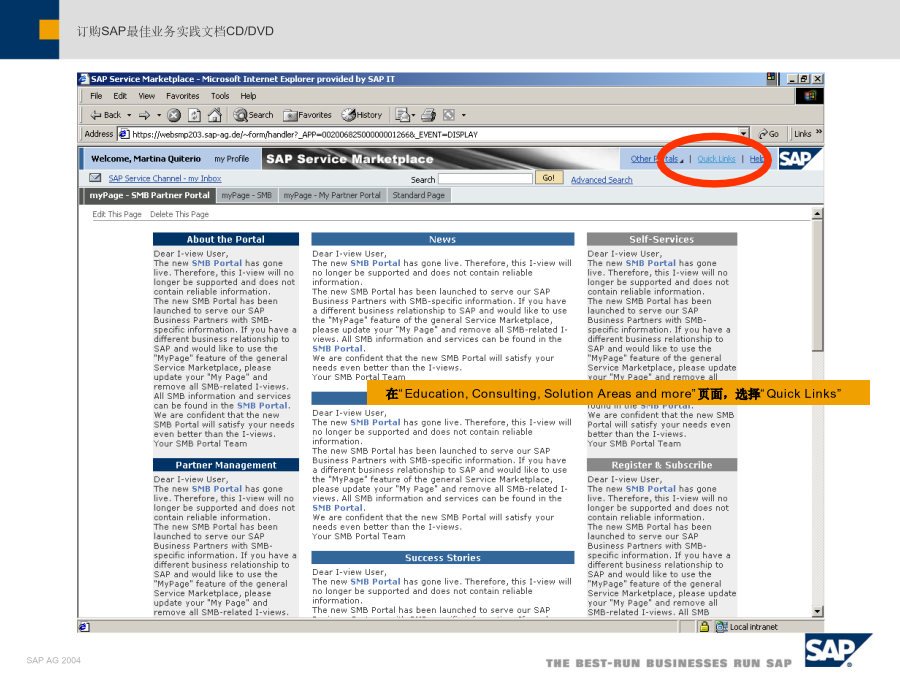
Task: Expand the Links bar chevron
Action: [x=818, y=132]
